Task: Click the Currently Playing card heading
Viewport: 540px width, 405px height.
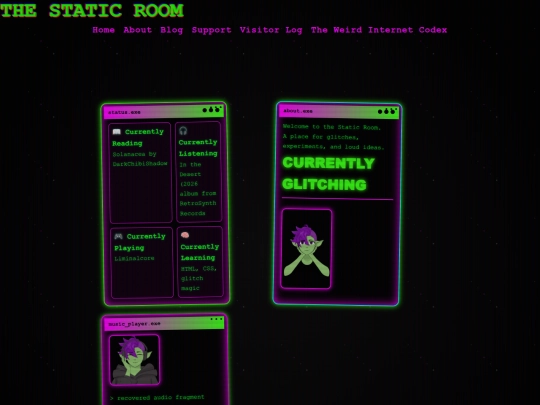Action: point(140,242)
